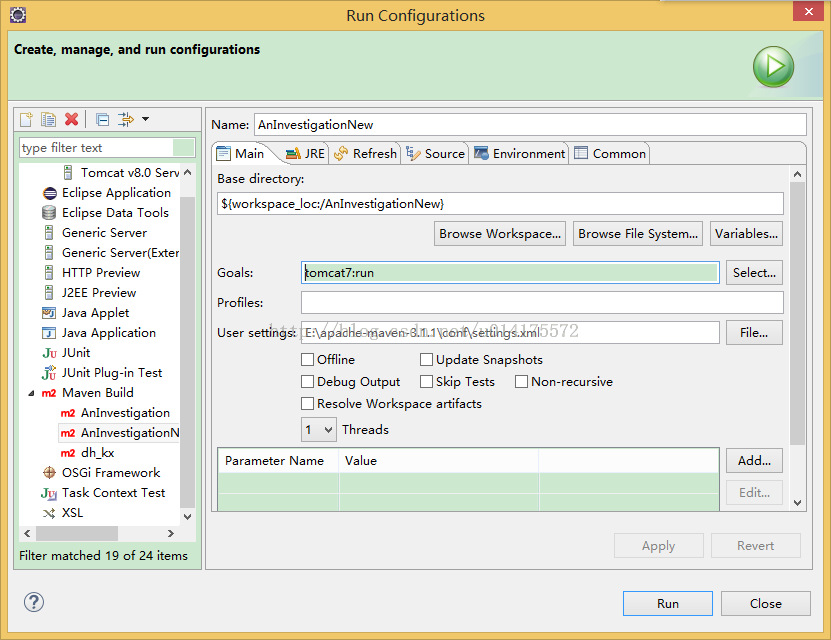831x640 pixels.
Task: Click the type filter text field
Action: (107, 148)
